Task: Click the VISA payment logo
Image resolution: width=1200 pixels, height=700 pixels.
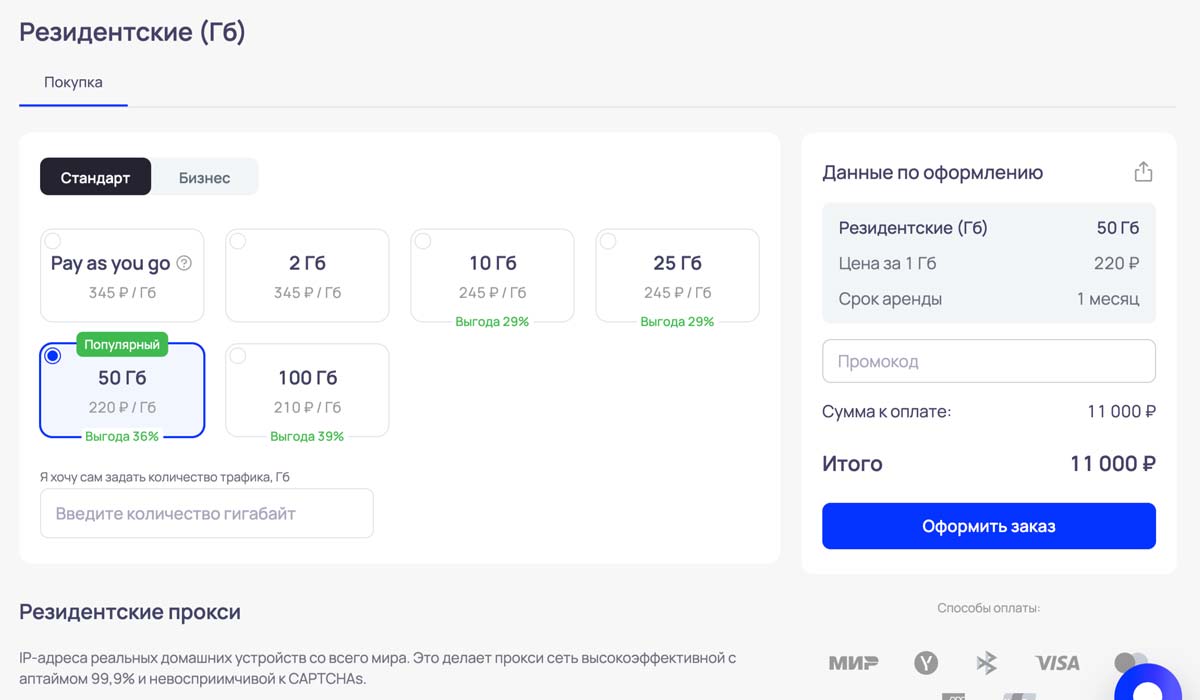Action: pos(1057,662)
